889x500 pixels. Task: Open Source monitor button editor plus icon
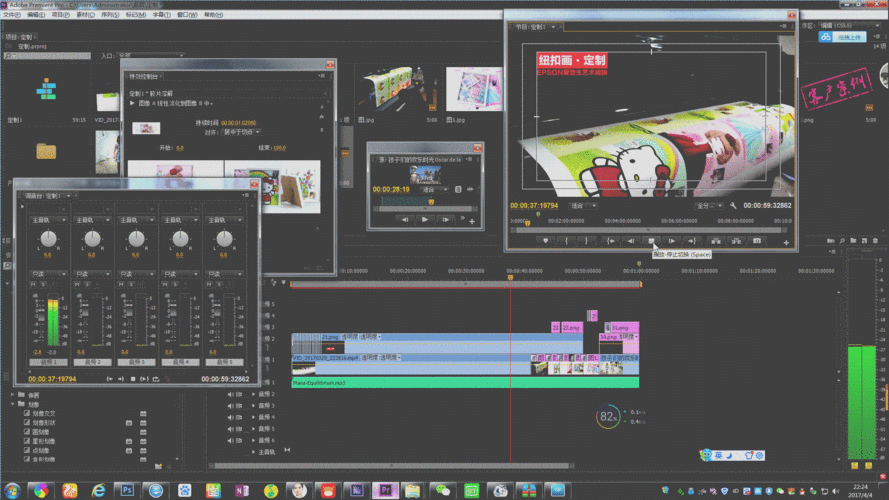pos(472,221)
